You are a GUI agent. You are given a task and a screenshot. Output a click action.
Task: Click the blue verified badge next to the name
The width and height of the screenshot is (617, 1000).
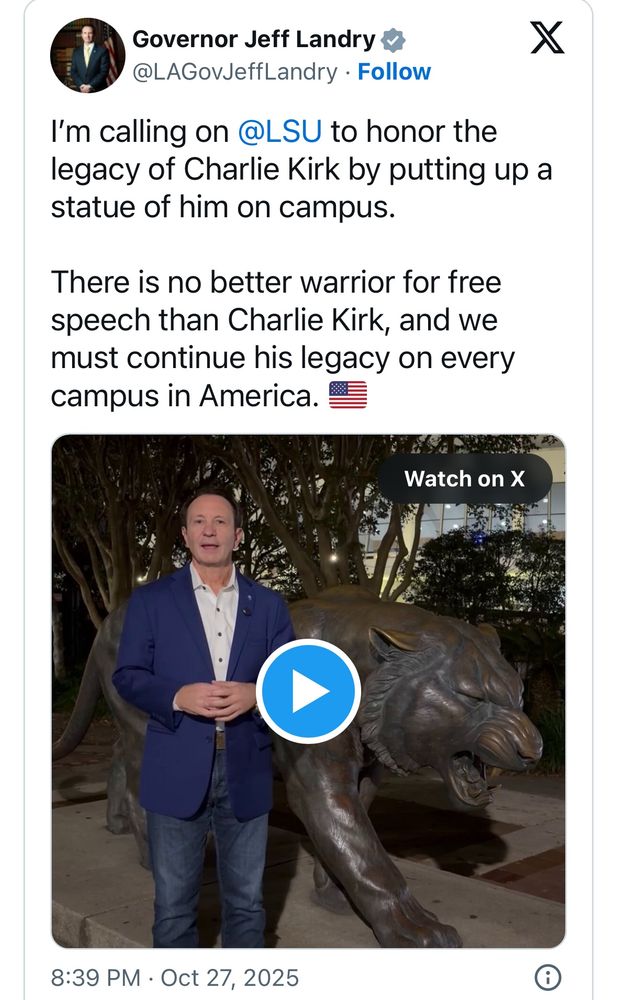coord(393,38)
